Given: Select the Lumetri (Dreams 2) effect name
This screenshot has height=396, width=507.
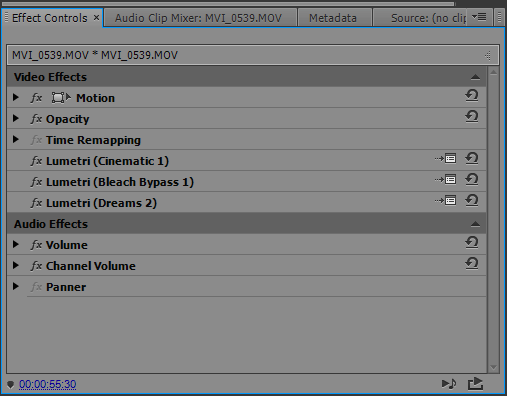Looking at the screenshot, I should [x=101, y=203].
